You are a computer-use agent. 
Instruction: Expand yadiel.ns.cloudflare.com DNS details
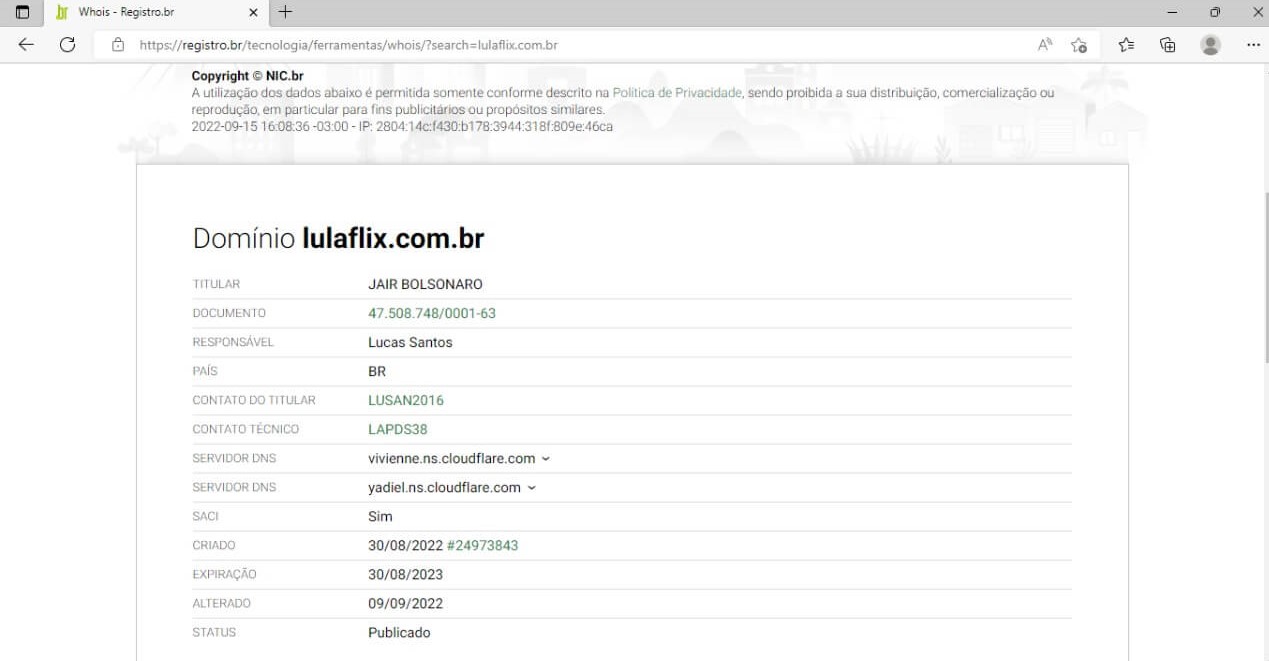coord(531,488)
